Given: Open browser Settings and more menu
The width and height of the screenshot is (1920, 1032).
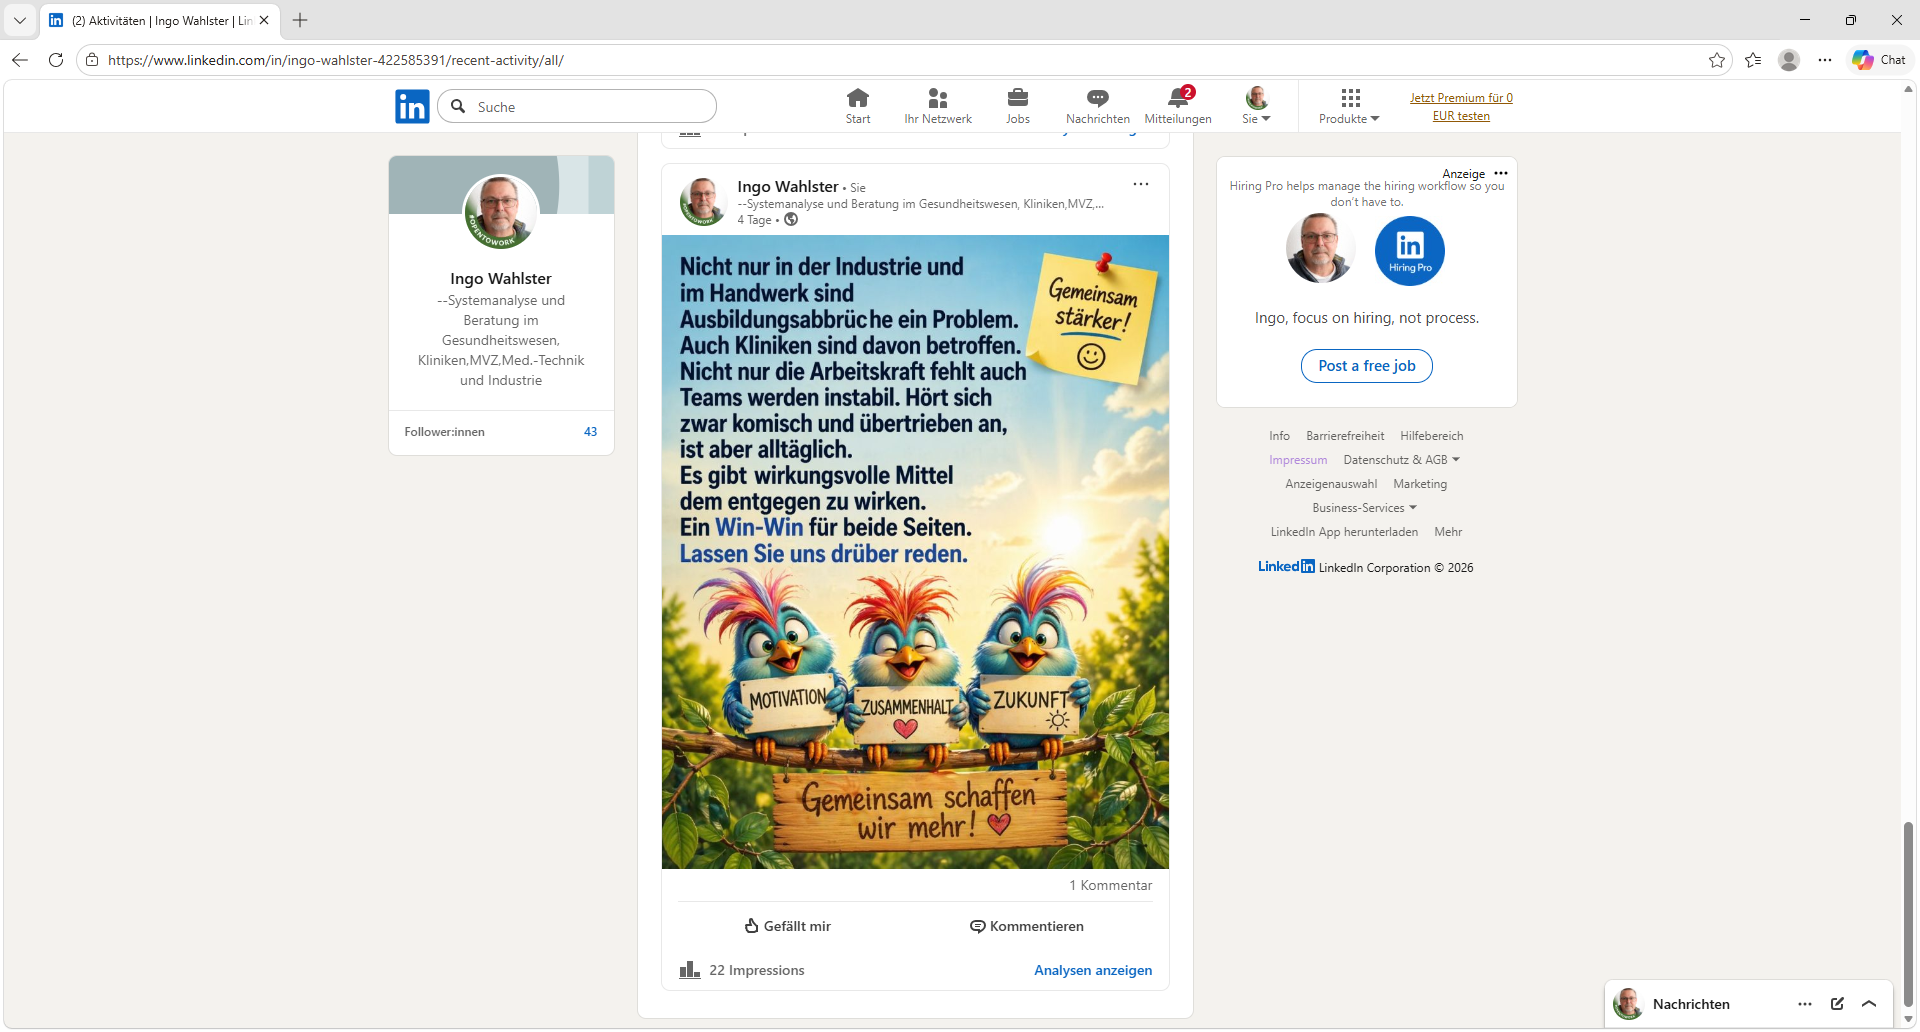Looking at the screenshot, I should [x=1825, y=60].
